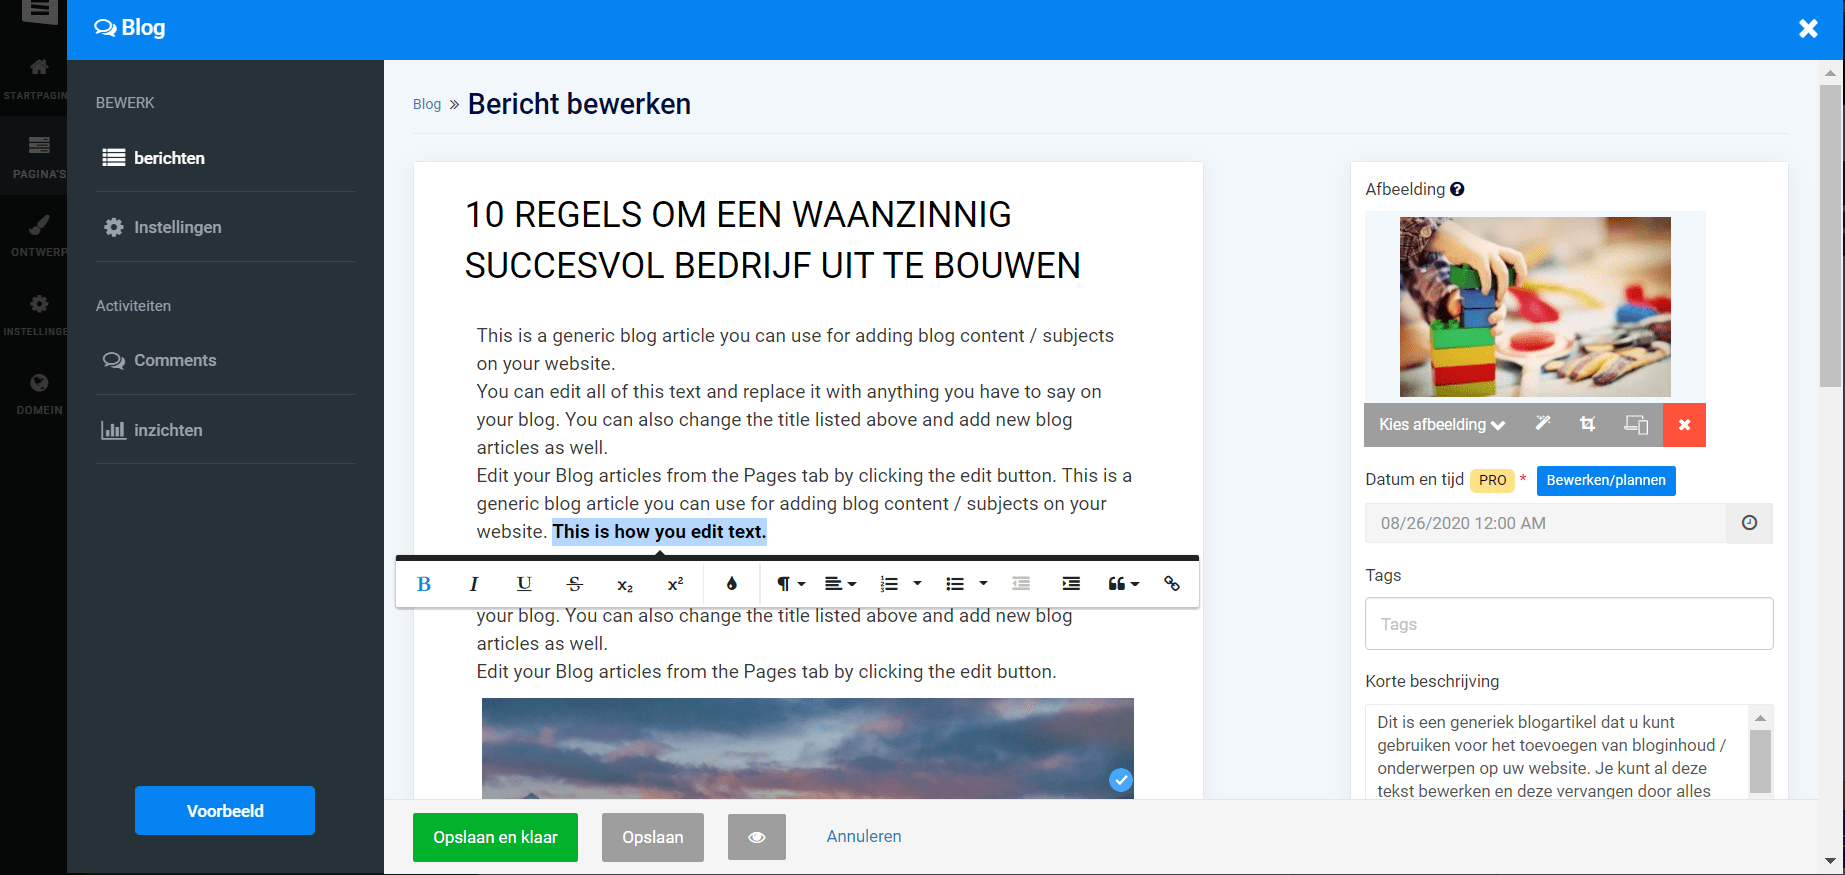Apply italic formatting to selected text

pyautogui.click(x=474, y=584)
